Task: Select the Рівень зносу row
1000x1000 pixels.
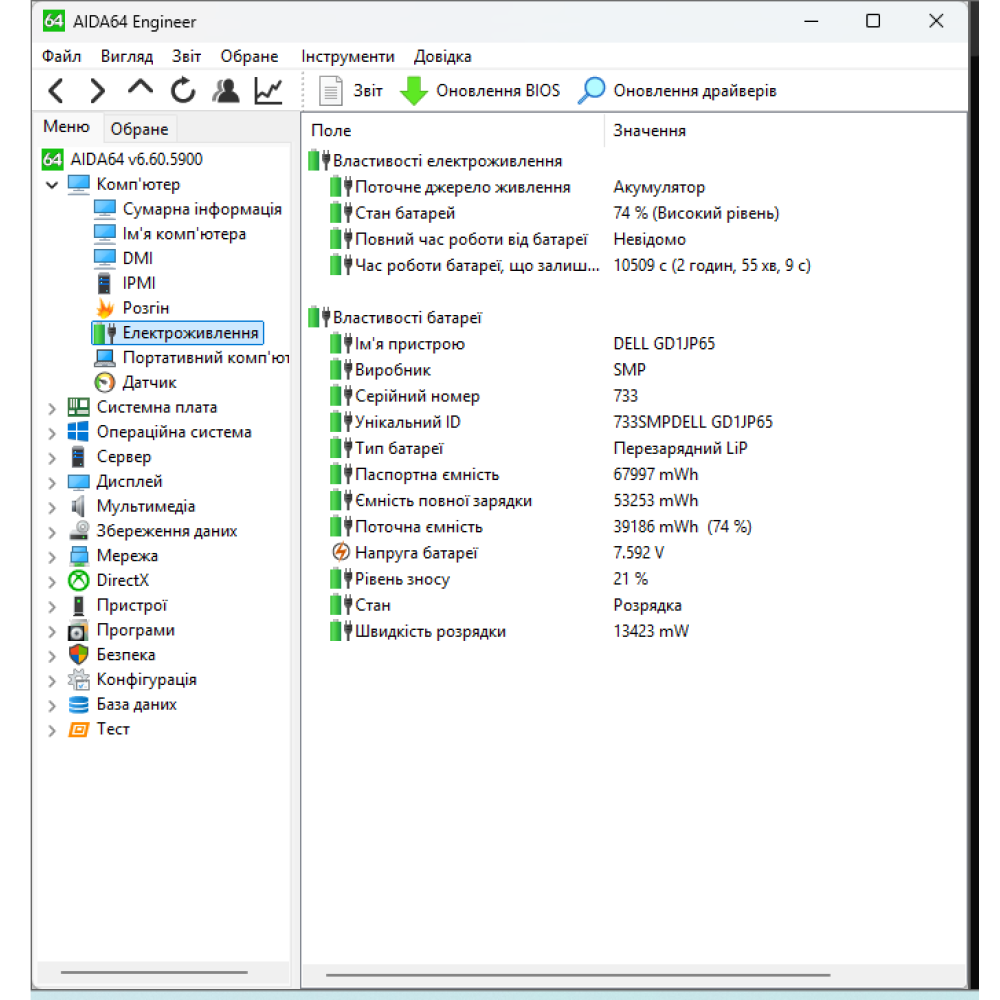Action: click(x=635, y=579)
